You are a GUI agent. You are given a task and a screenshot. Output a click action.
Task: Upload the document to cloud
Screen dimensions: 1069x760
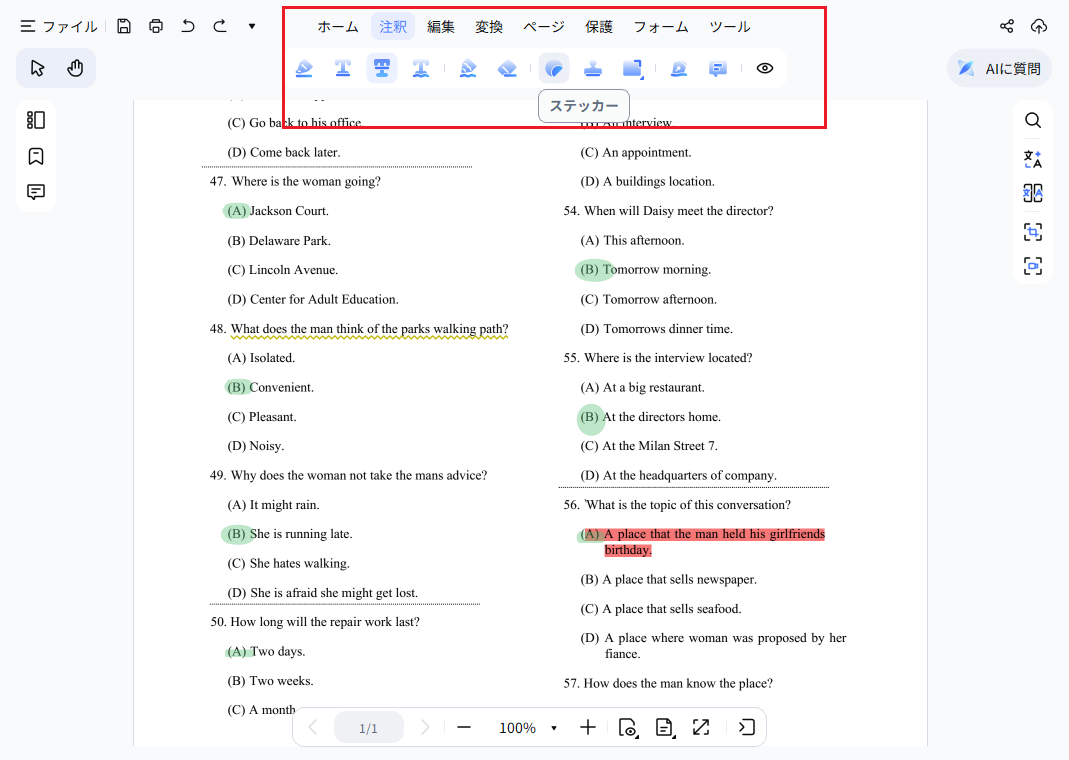pyautogui.click(x=1038, y=27)
